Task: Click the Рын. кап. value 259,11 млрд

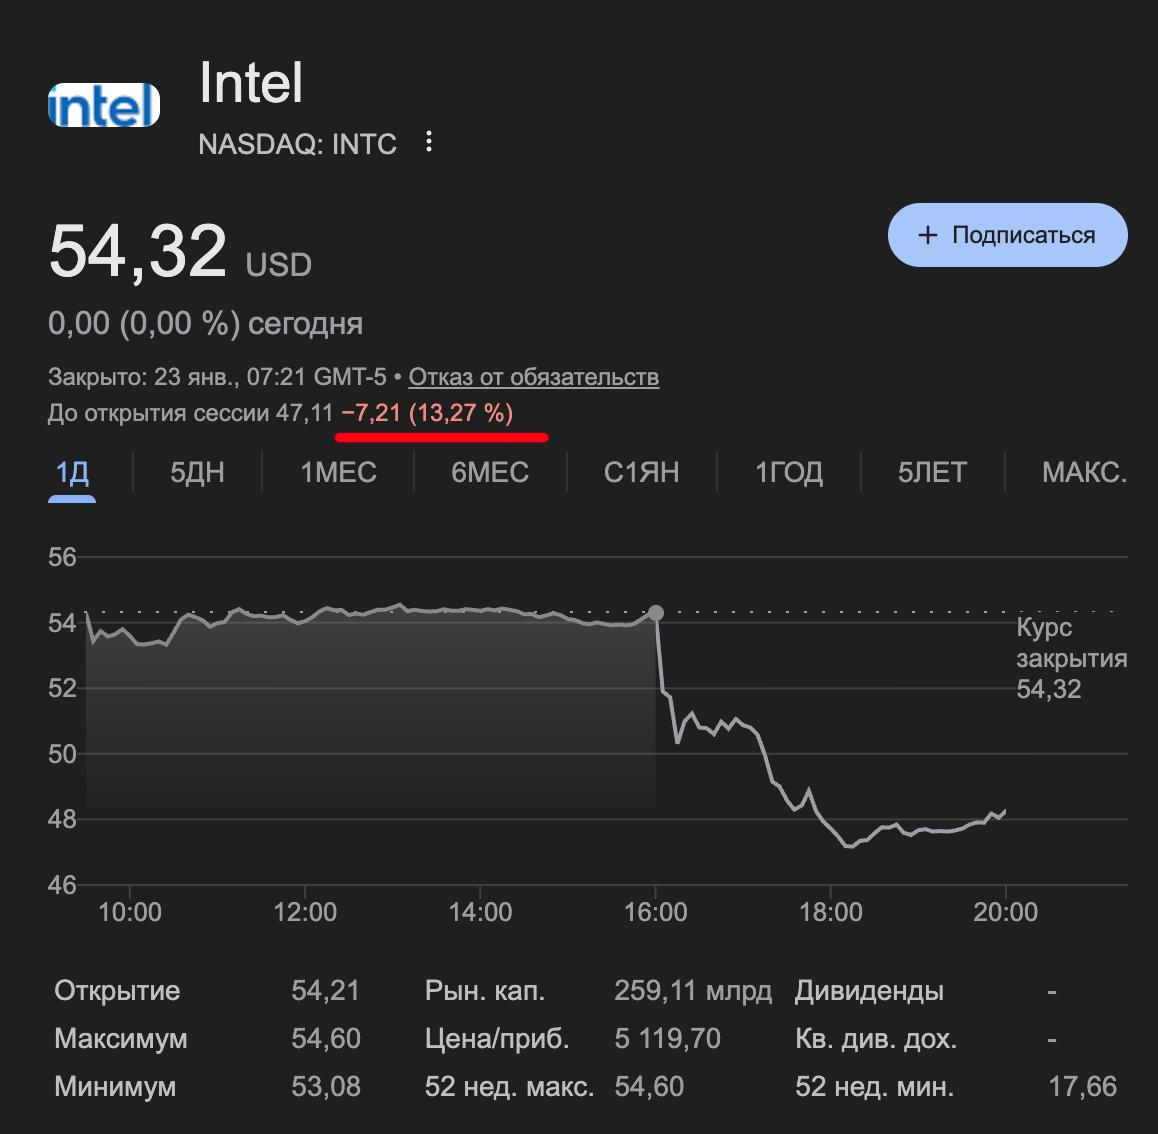Action: pos(692,991)
